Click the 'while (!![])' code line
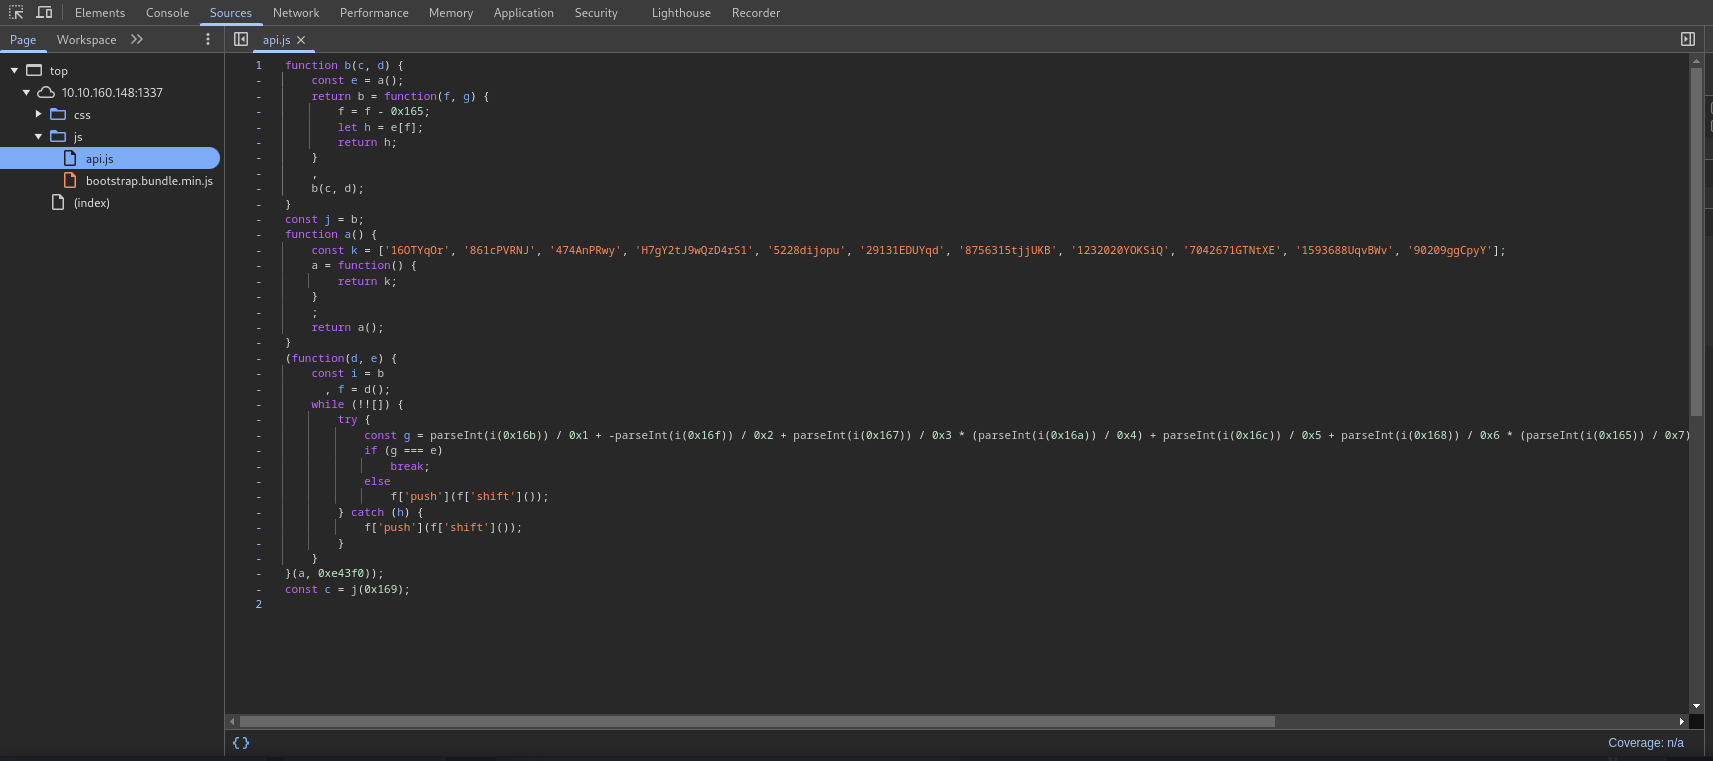 [x=357, y=404]
